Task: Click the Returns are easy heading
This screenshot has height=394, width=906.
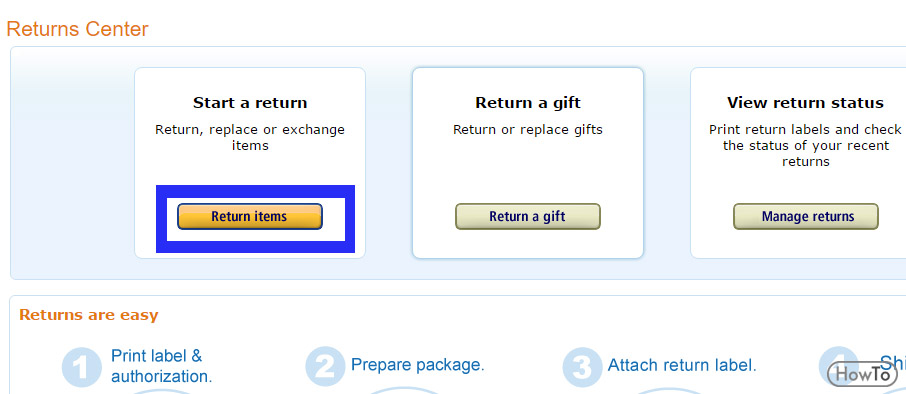Action: [88, 315]
